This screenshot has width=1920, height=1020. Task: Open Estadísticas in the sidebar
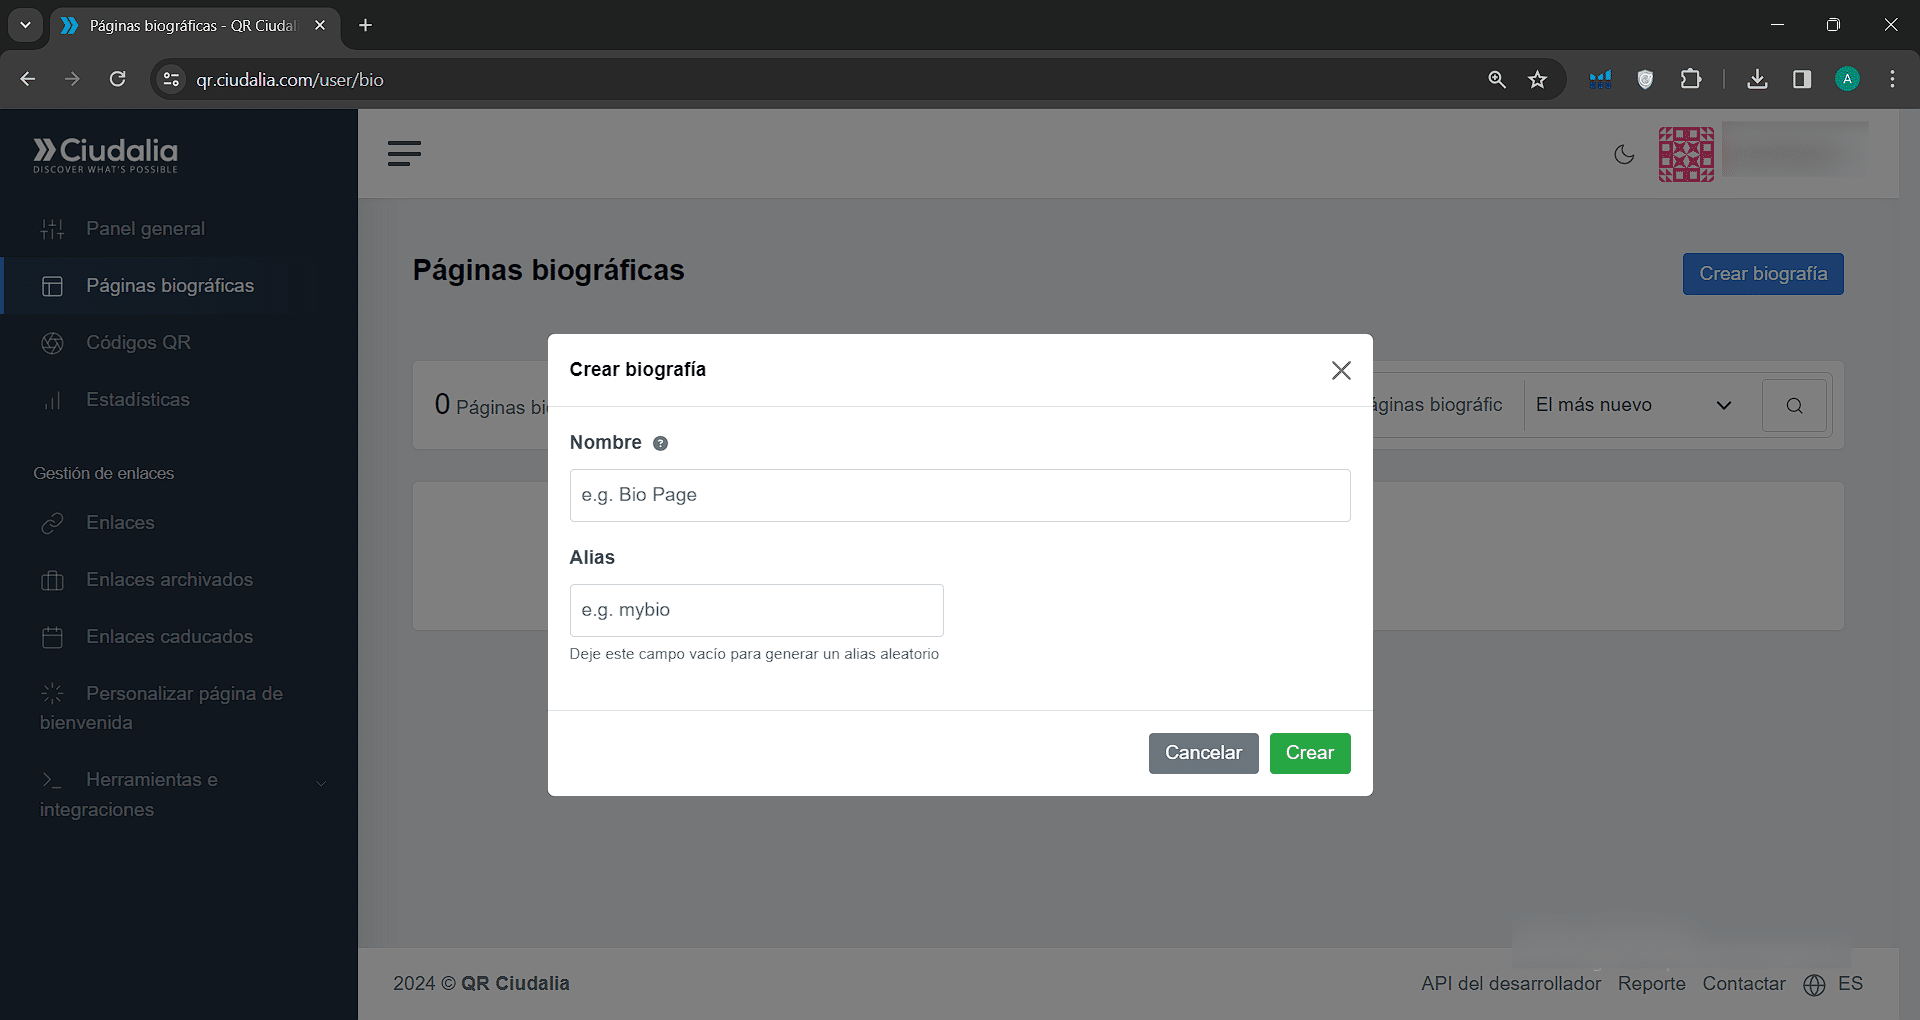[137, 400]
